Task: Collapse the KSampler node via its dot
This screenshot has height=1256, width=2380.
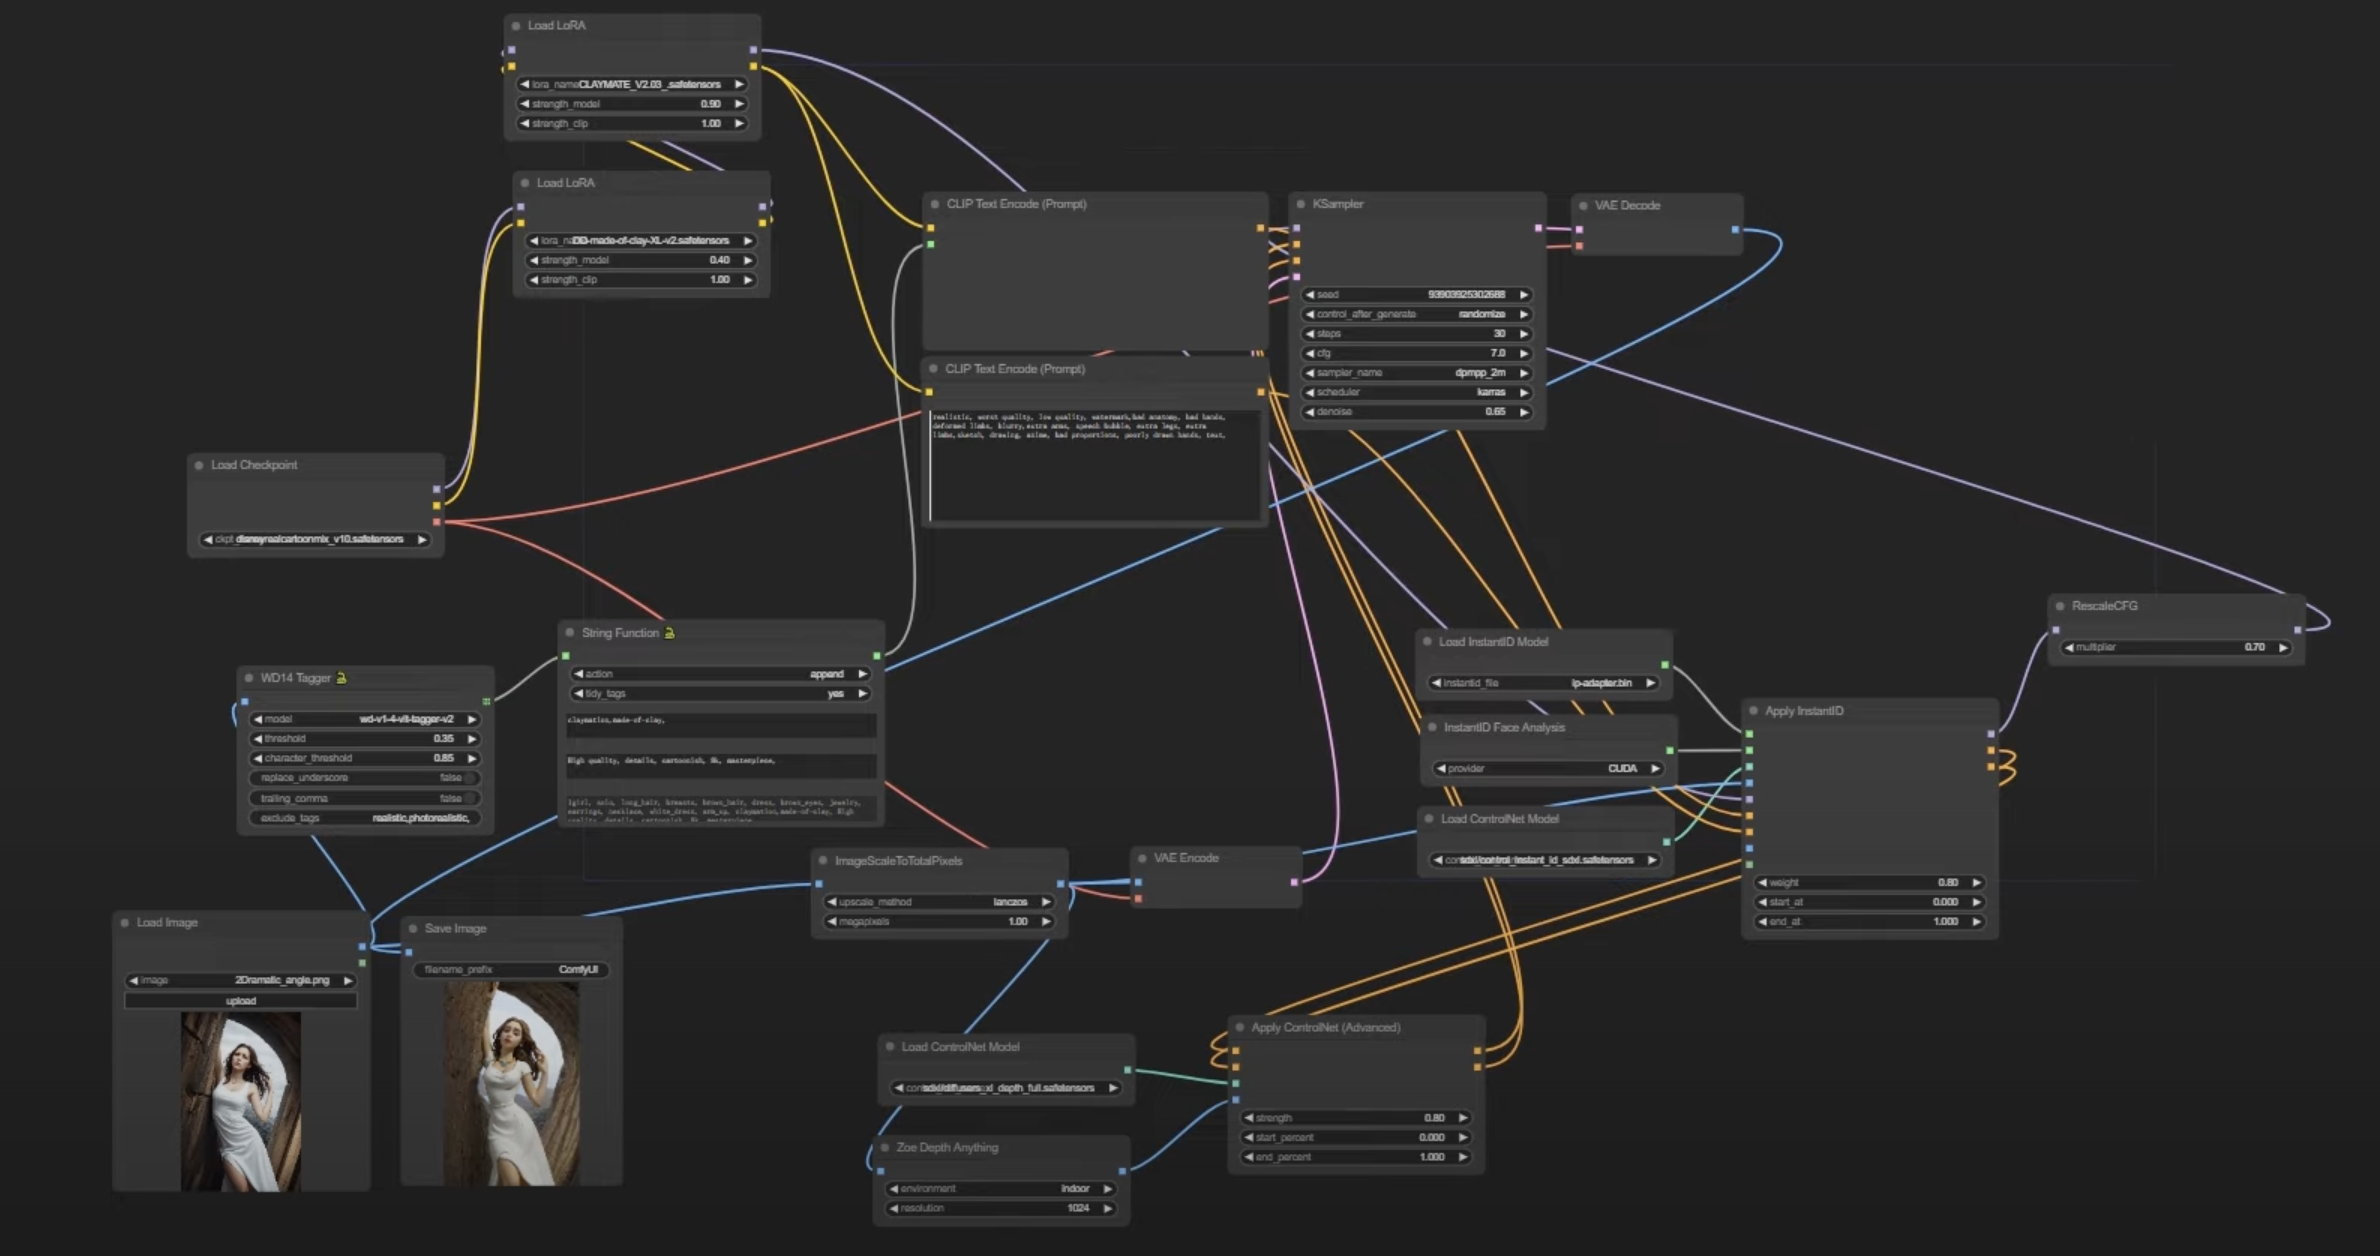Action: click(1300, 204)
